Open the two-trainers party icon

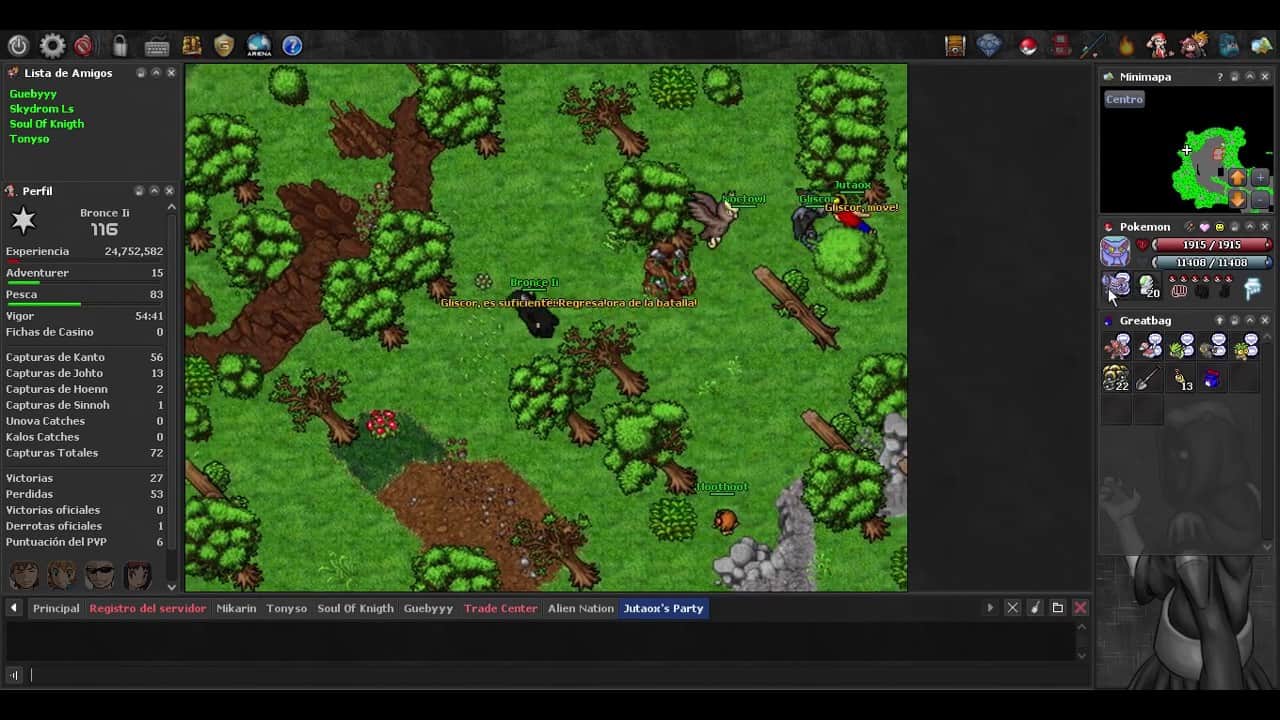click(x=1193, y=45)
